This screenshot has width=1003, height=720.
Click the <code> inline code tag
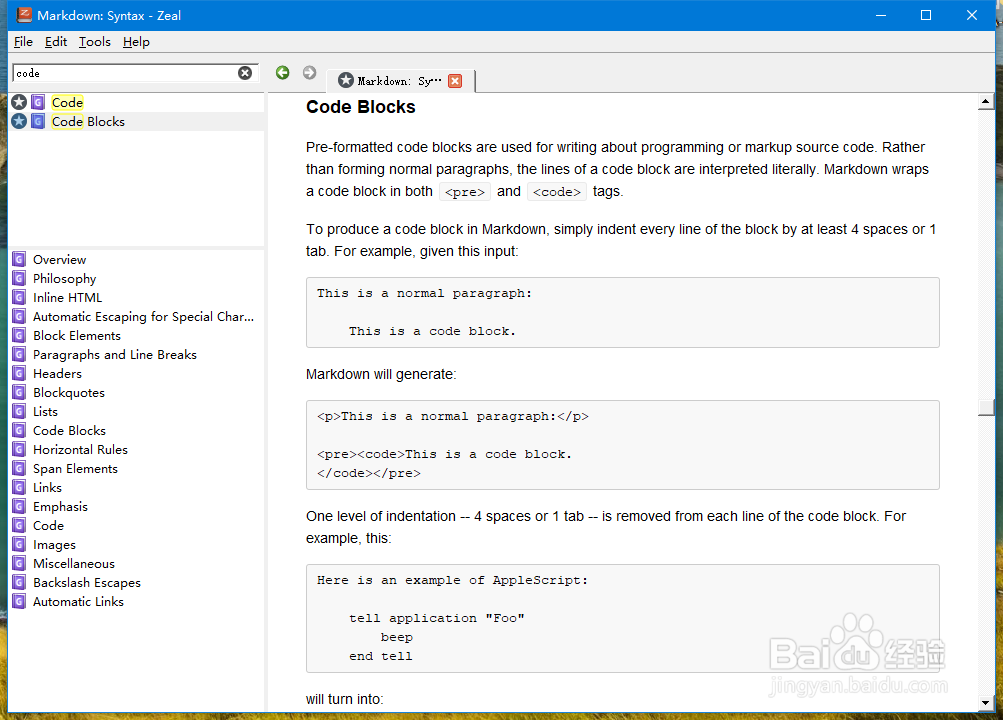tap(557, 192)
